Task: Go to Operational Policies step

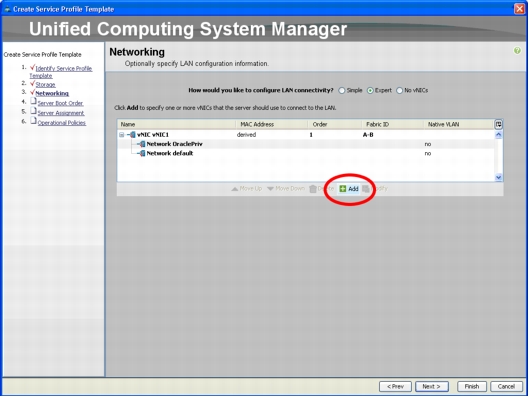Action: 61,123
